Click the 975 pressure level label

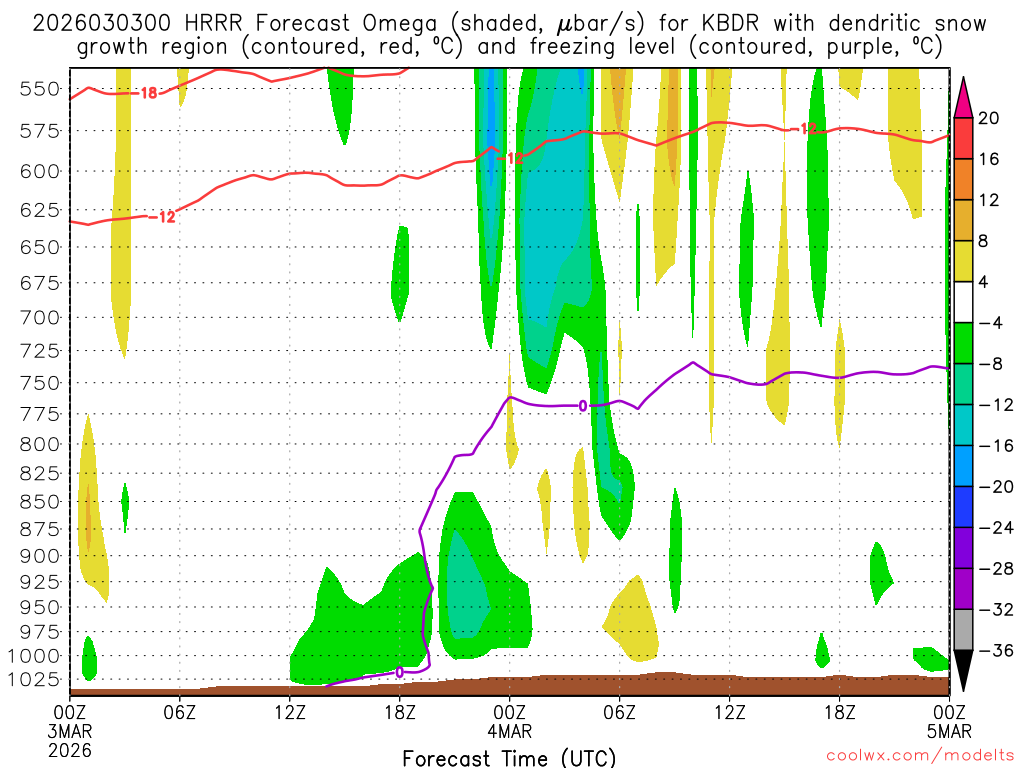(40, 632)
